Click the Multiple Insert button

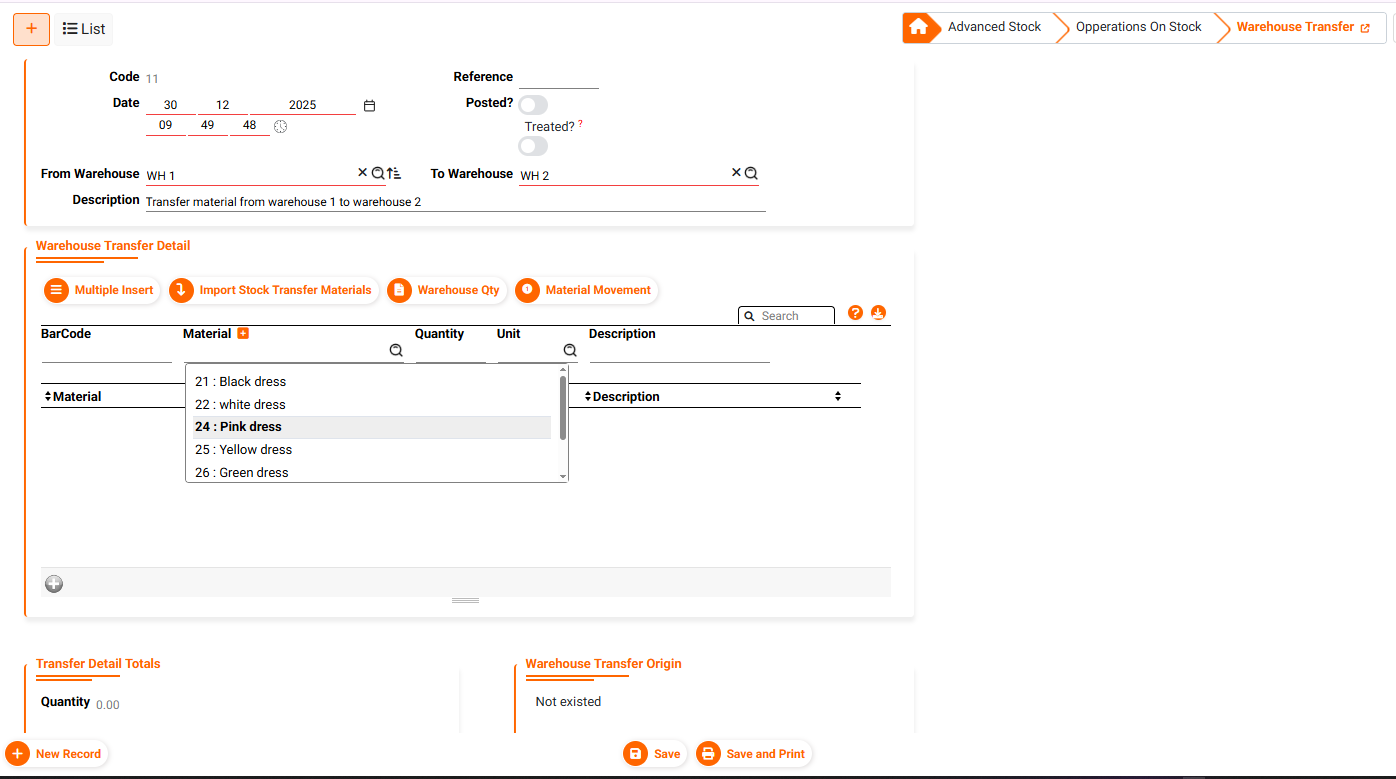(x=101, y=290)
